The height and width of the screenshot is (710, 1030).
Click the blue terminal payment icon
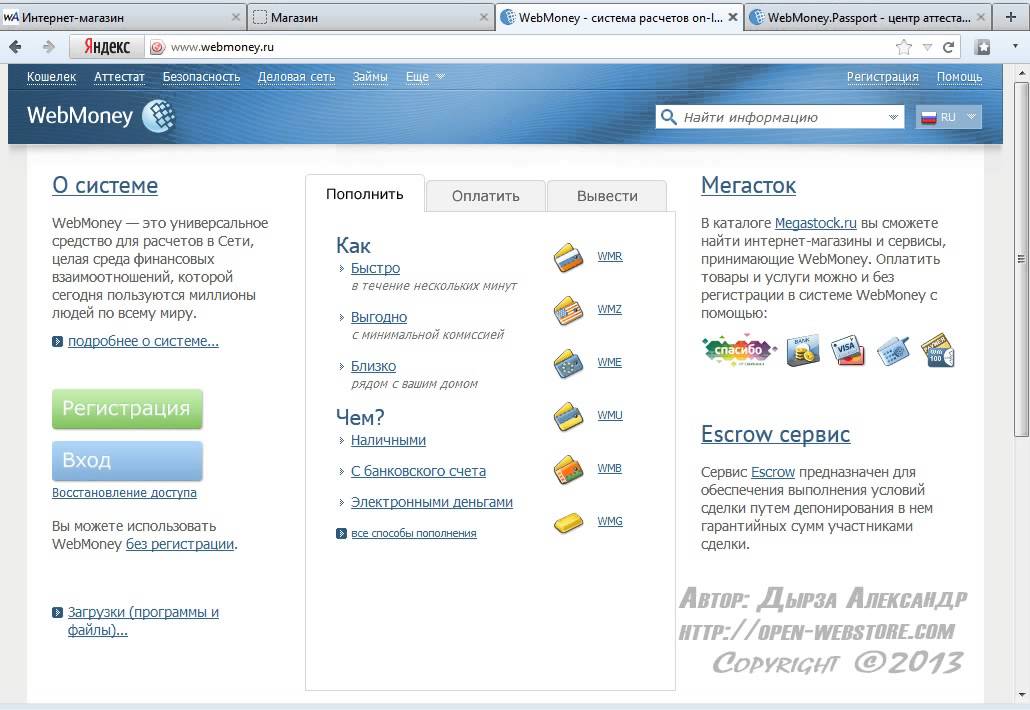(893, 351)
